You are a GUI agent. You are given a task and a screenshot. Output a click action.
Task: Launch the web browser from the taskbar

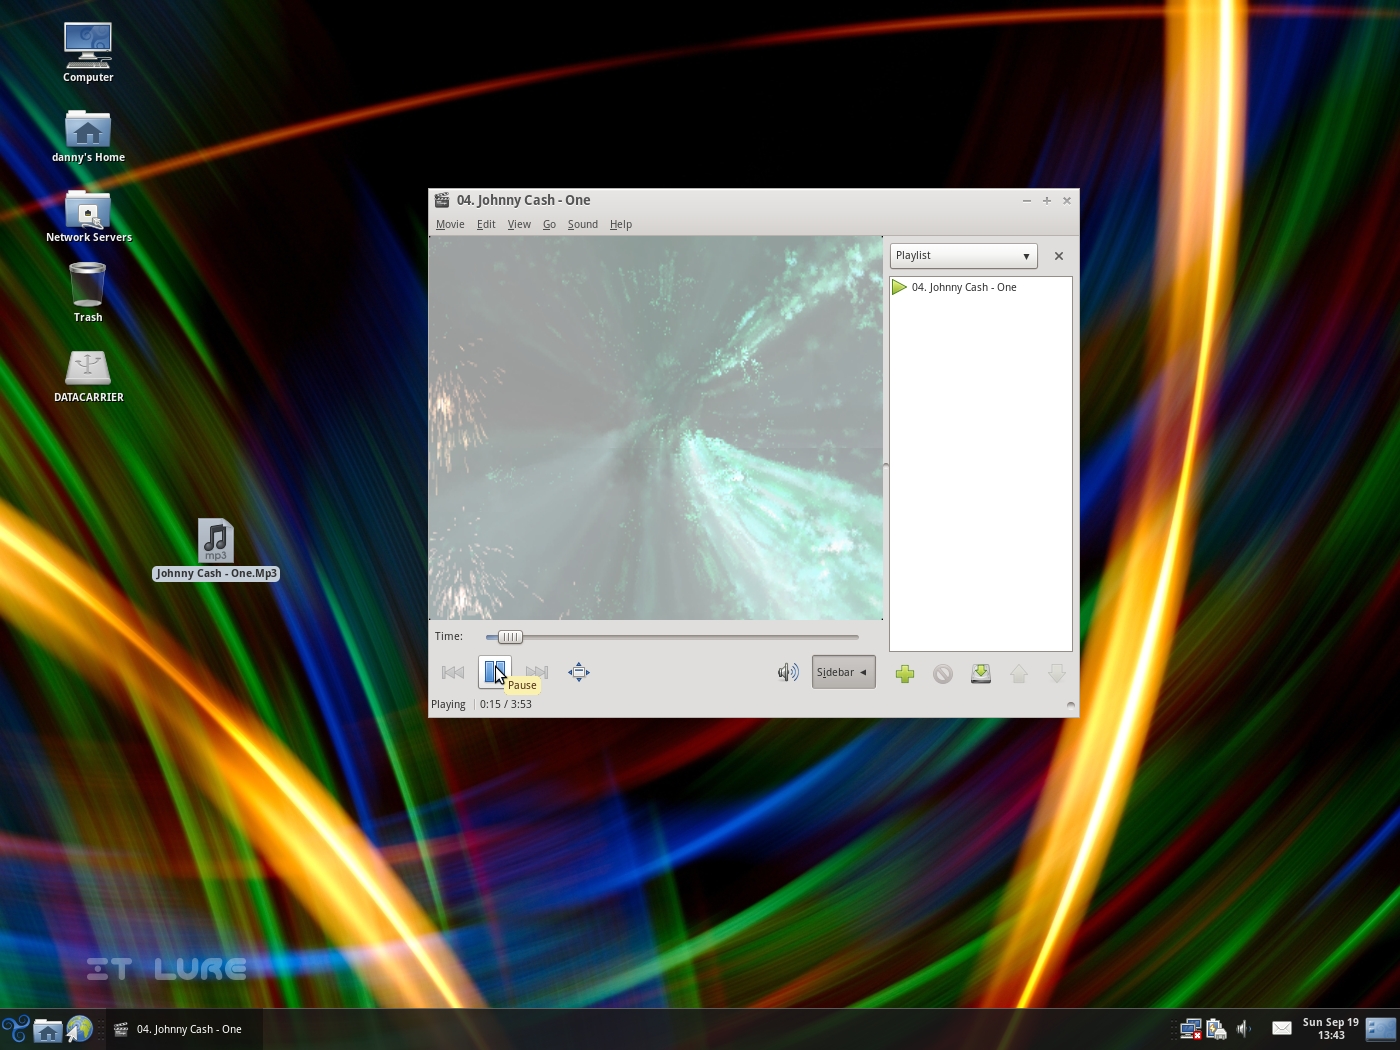click(79, 1029)
